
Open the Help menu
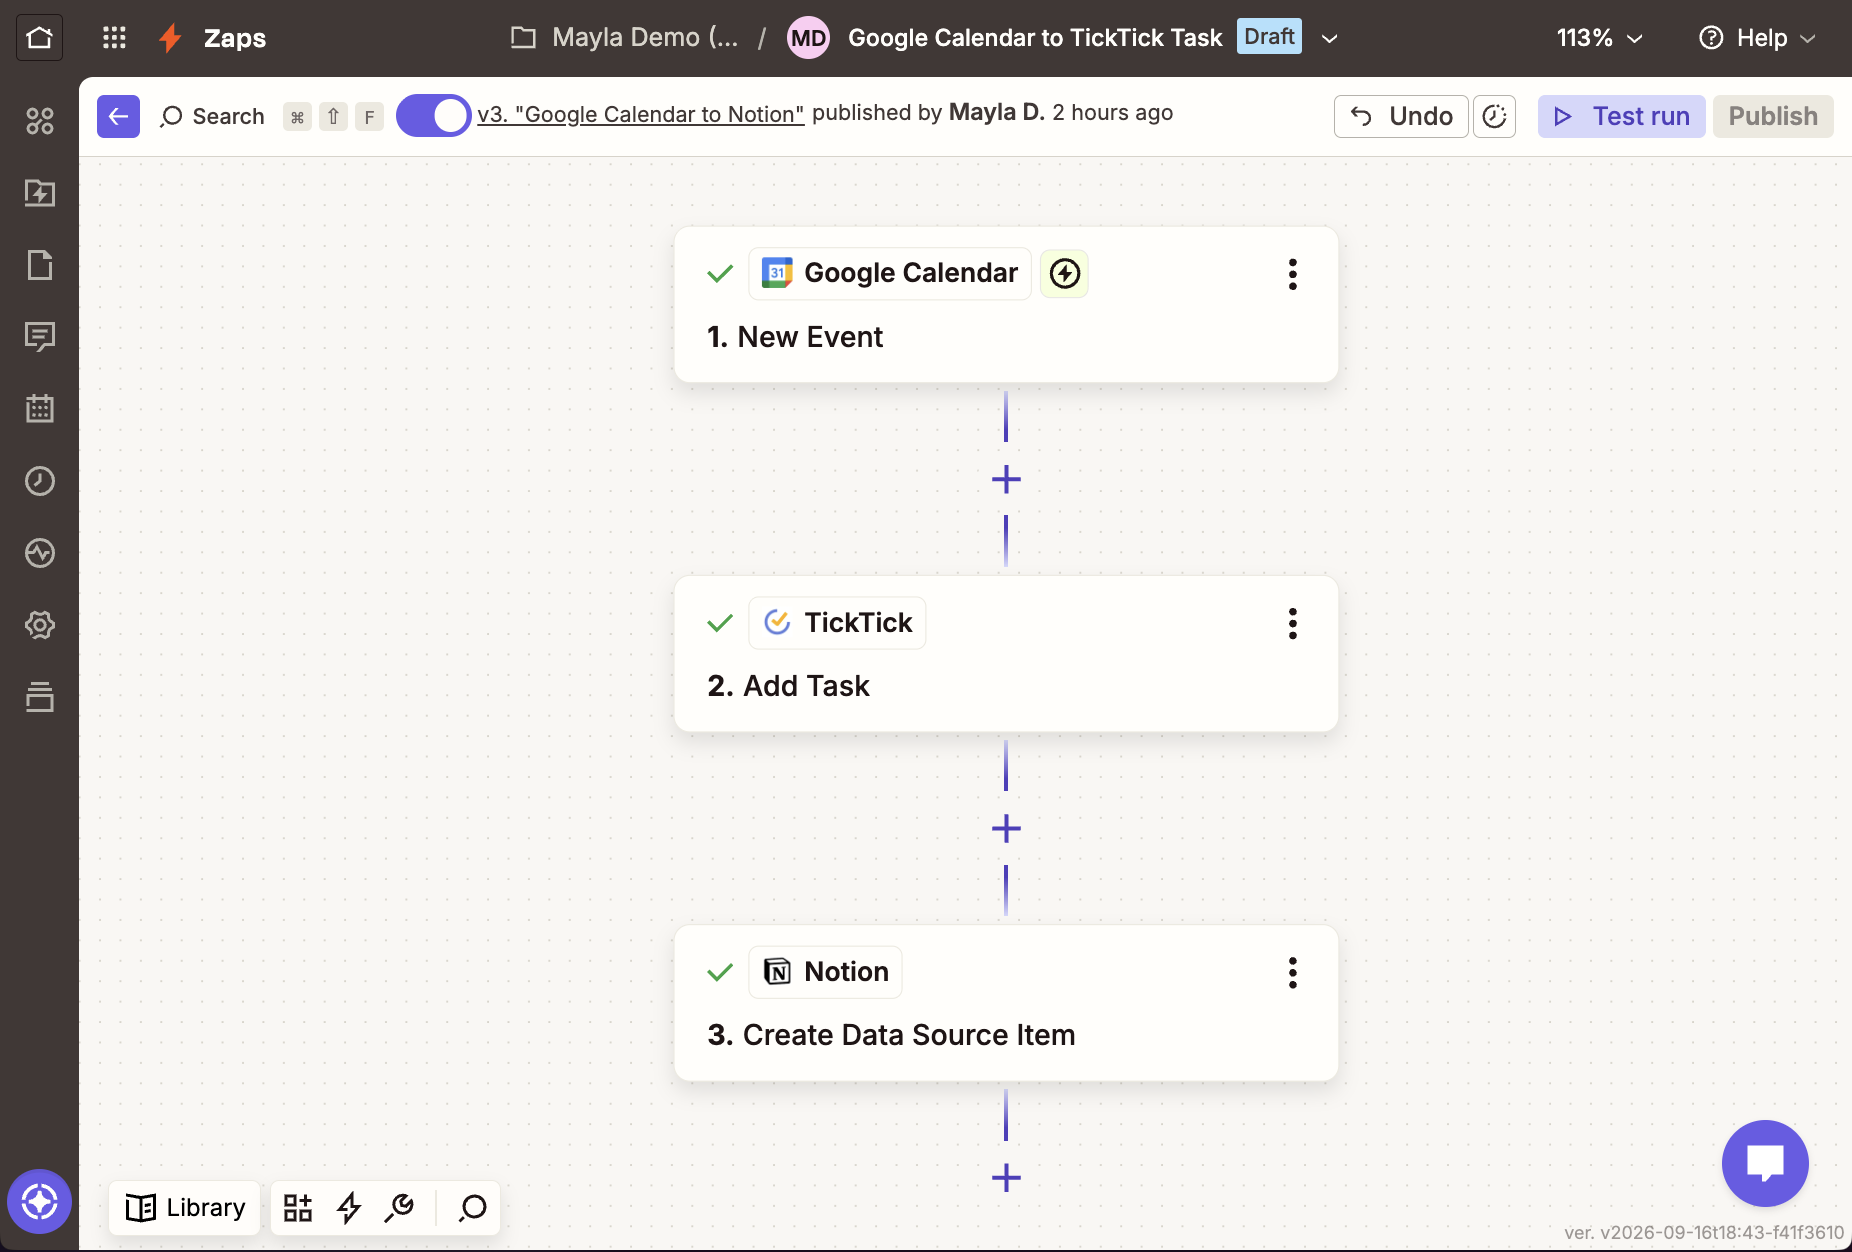[x=1757, y=38]
